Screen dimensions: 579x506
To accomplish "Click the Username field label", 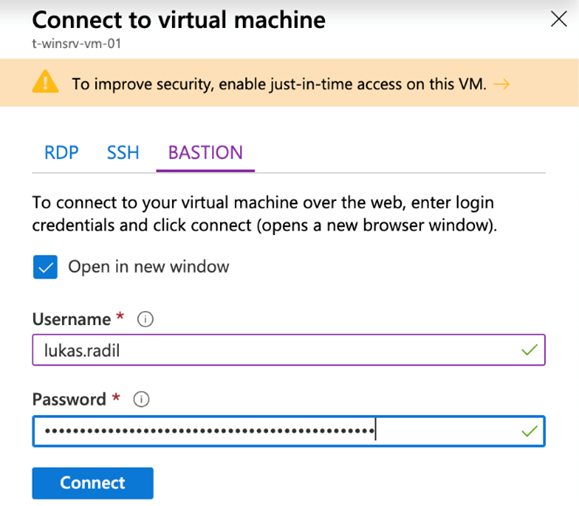I will click(x=71, y=319).
